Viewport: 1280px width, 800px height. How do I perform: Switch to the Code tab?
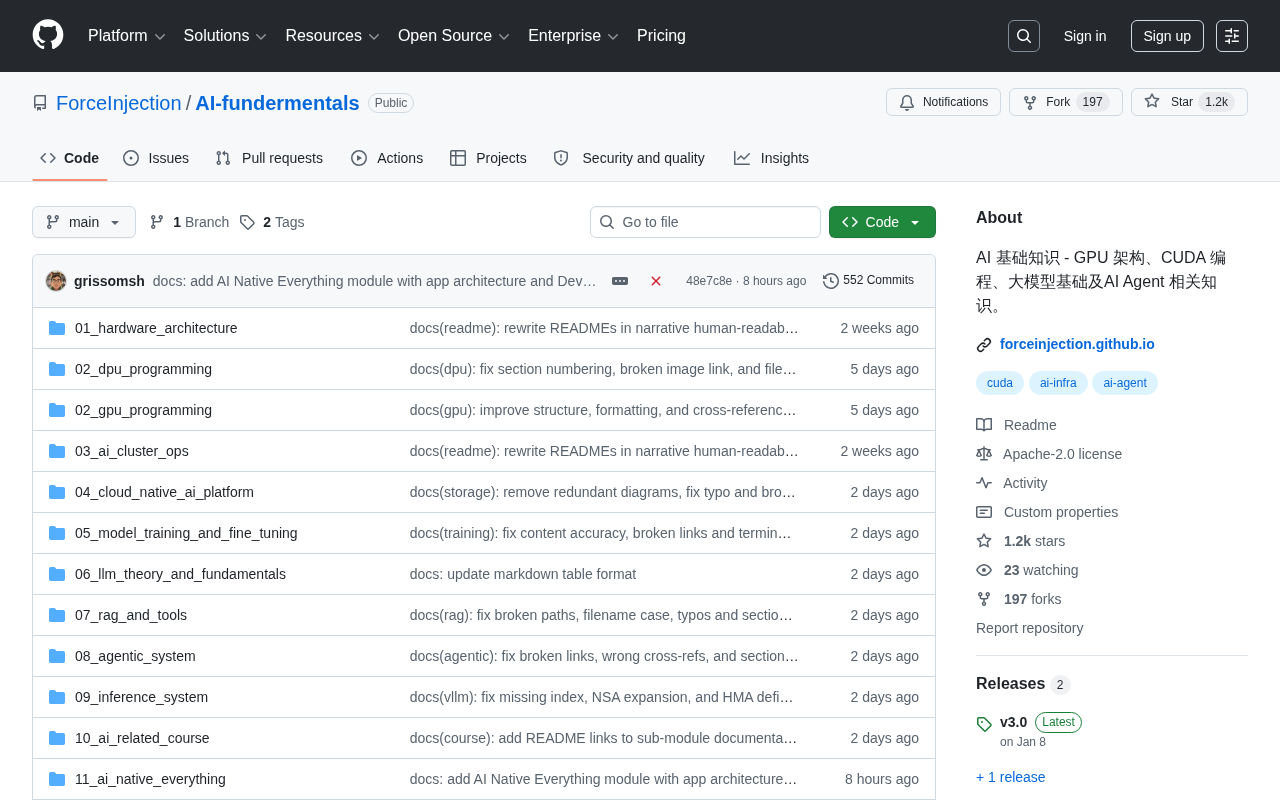click(70, 158)
